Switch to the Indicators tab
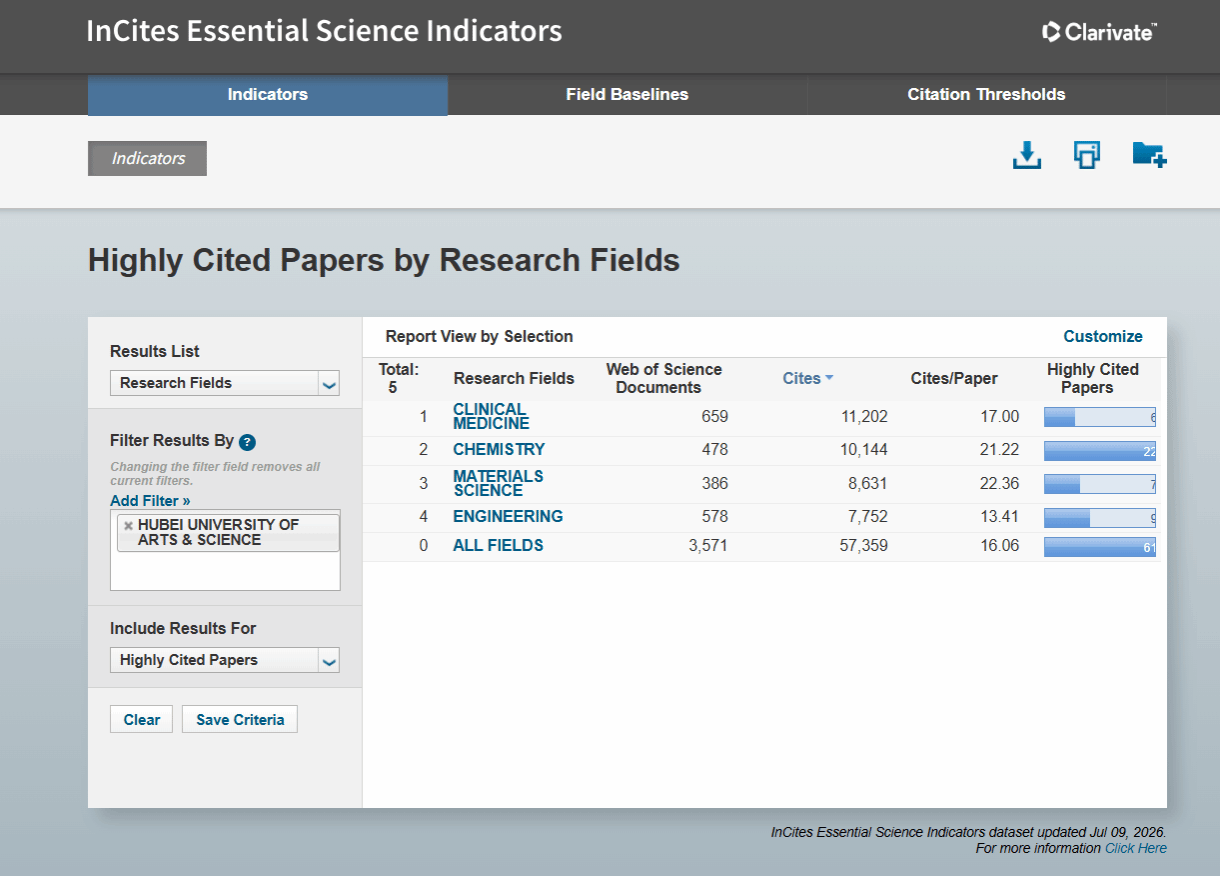This screenshot has width=1220, height=876. [268, 95]
